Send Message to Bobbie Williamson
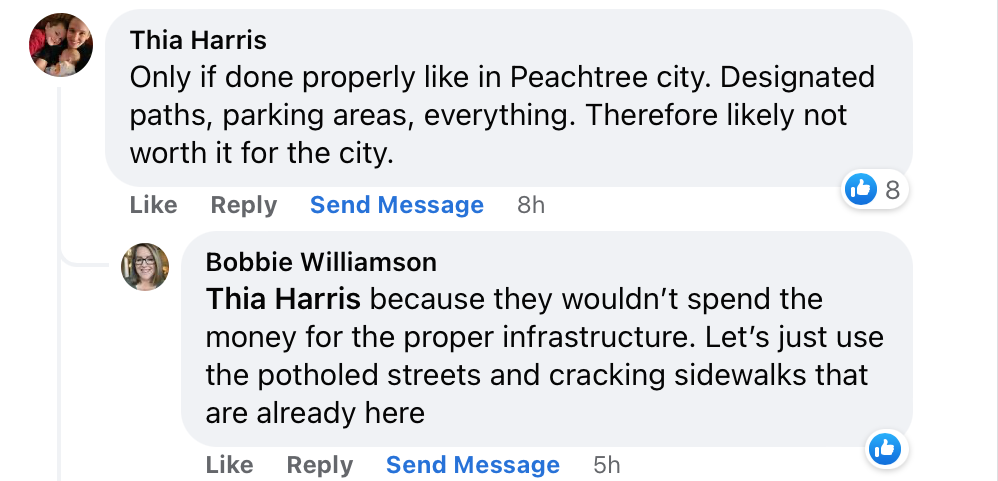Viewport: 998px width, 481px height. point(472,465)
